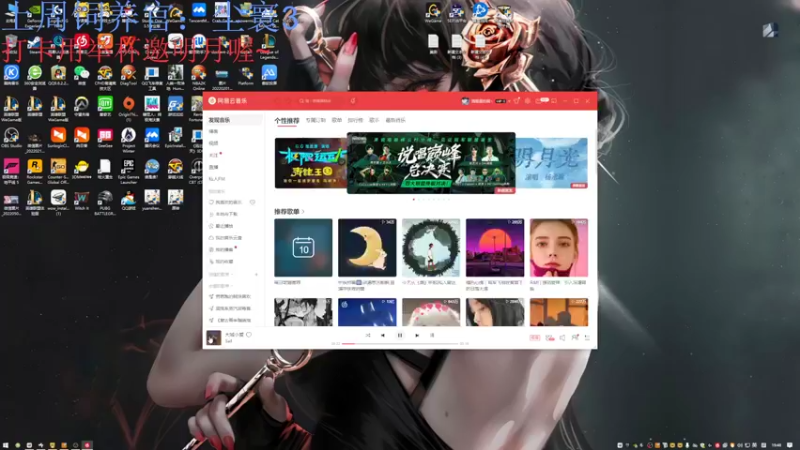
Task: Switch to the 个性推荐 tab
Action: (287, 120)
